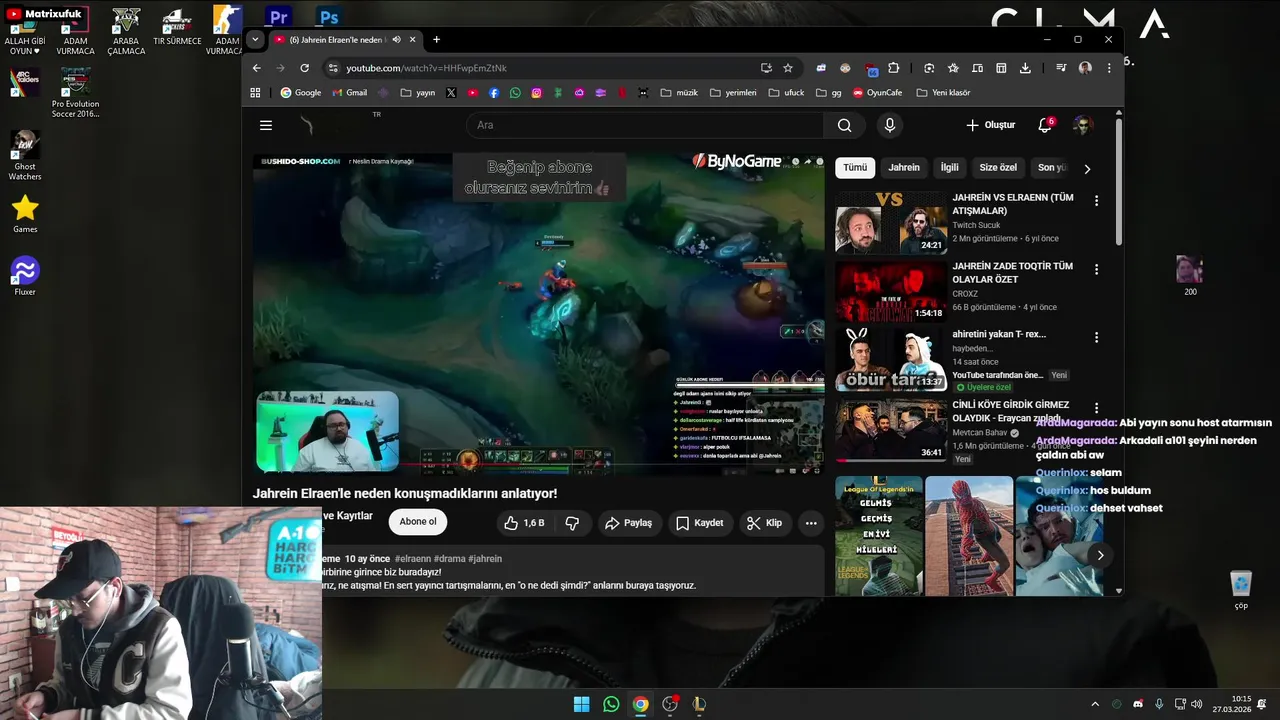Click the Kaydet save button

click(699, 522)
